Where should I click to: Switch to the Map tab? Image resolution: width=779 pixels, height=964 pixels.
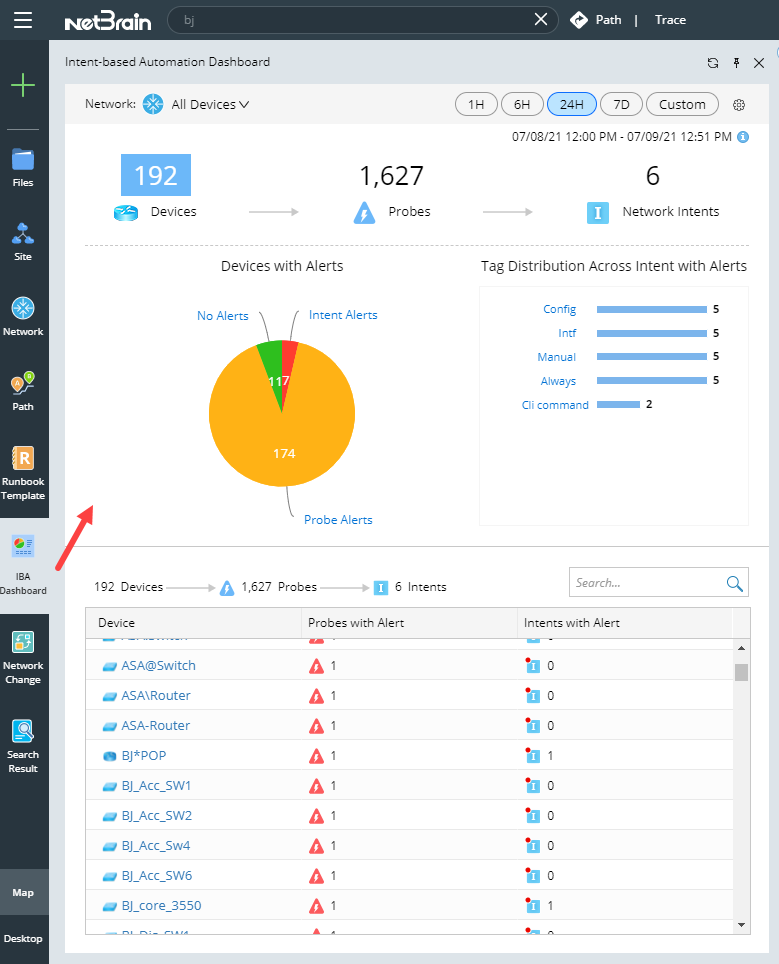(x=23, y=892)
